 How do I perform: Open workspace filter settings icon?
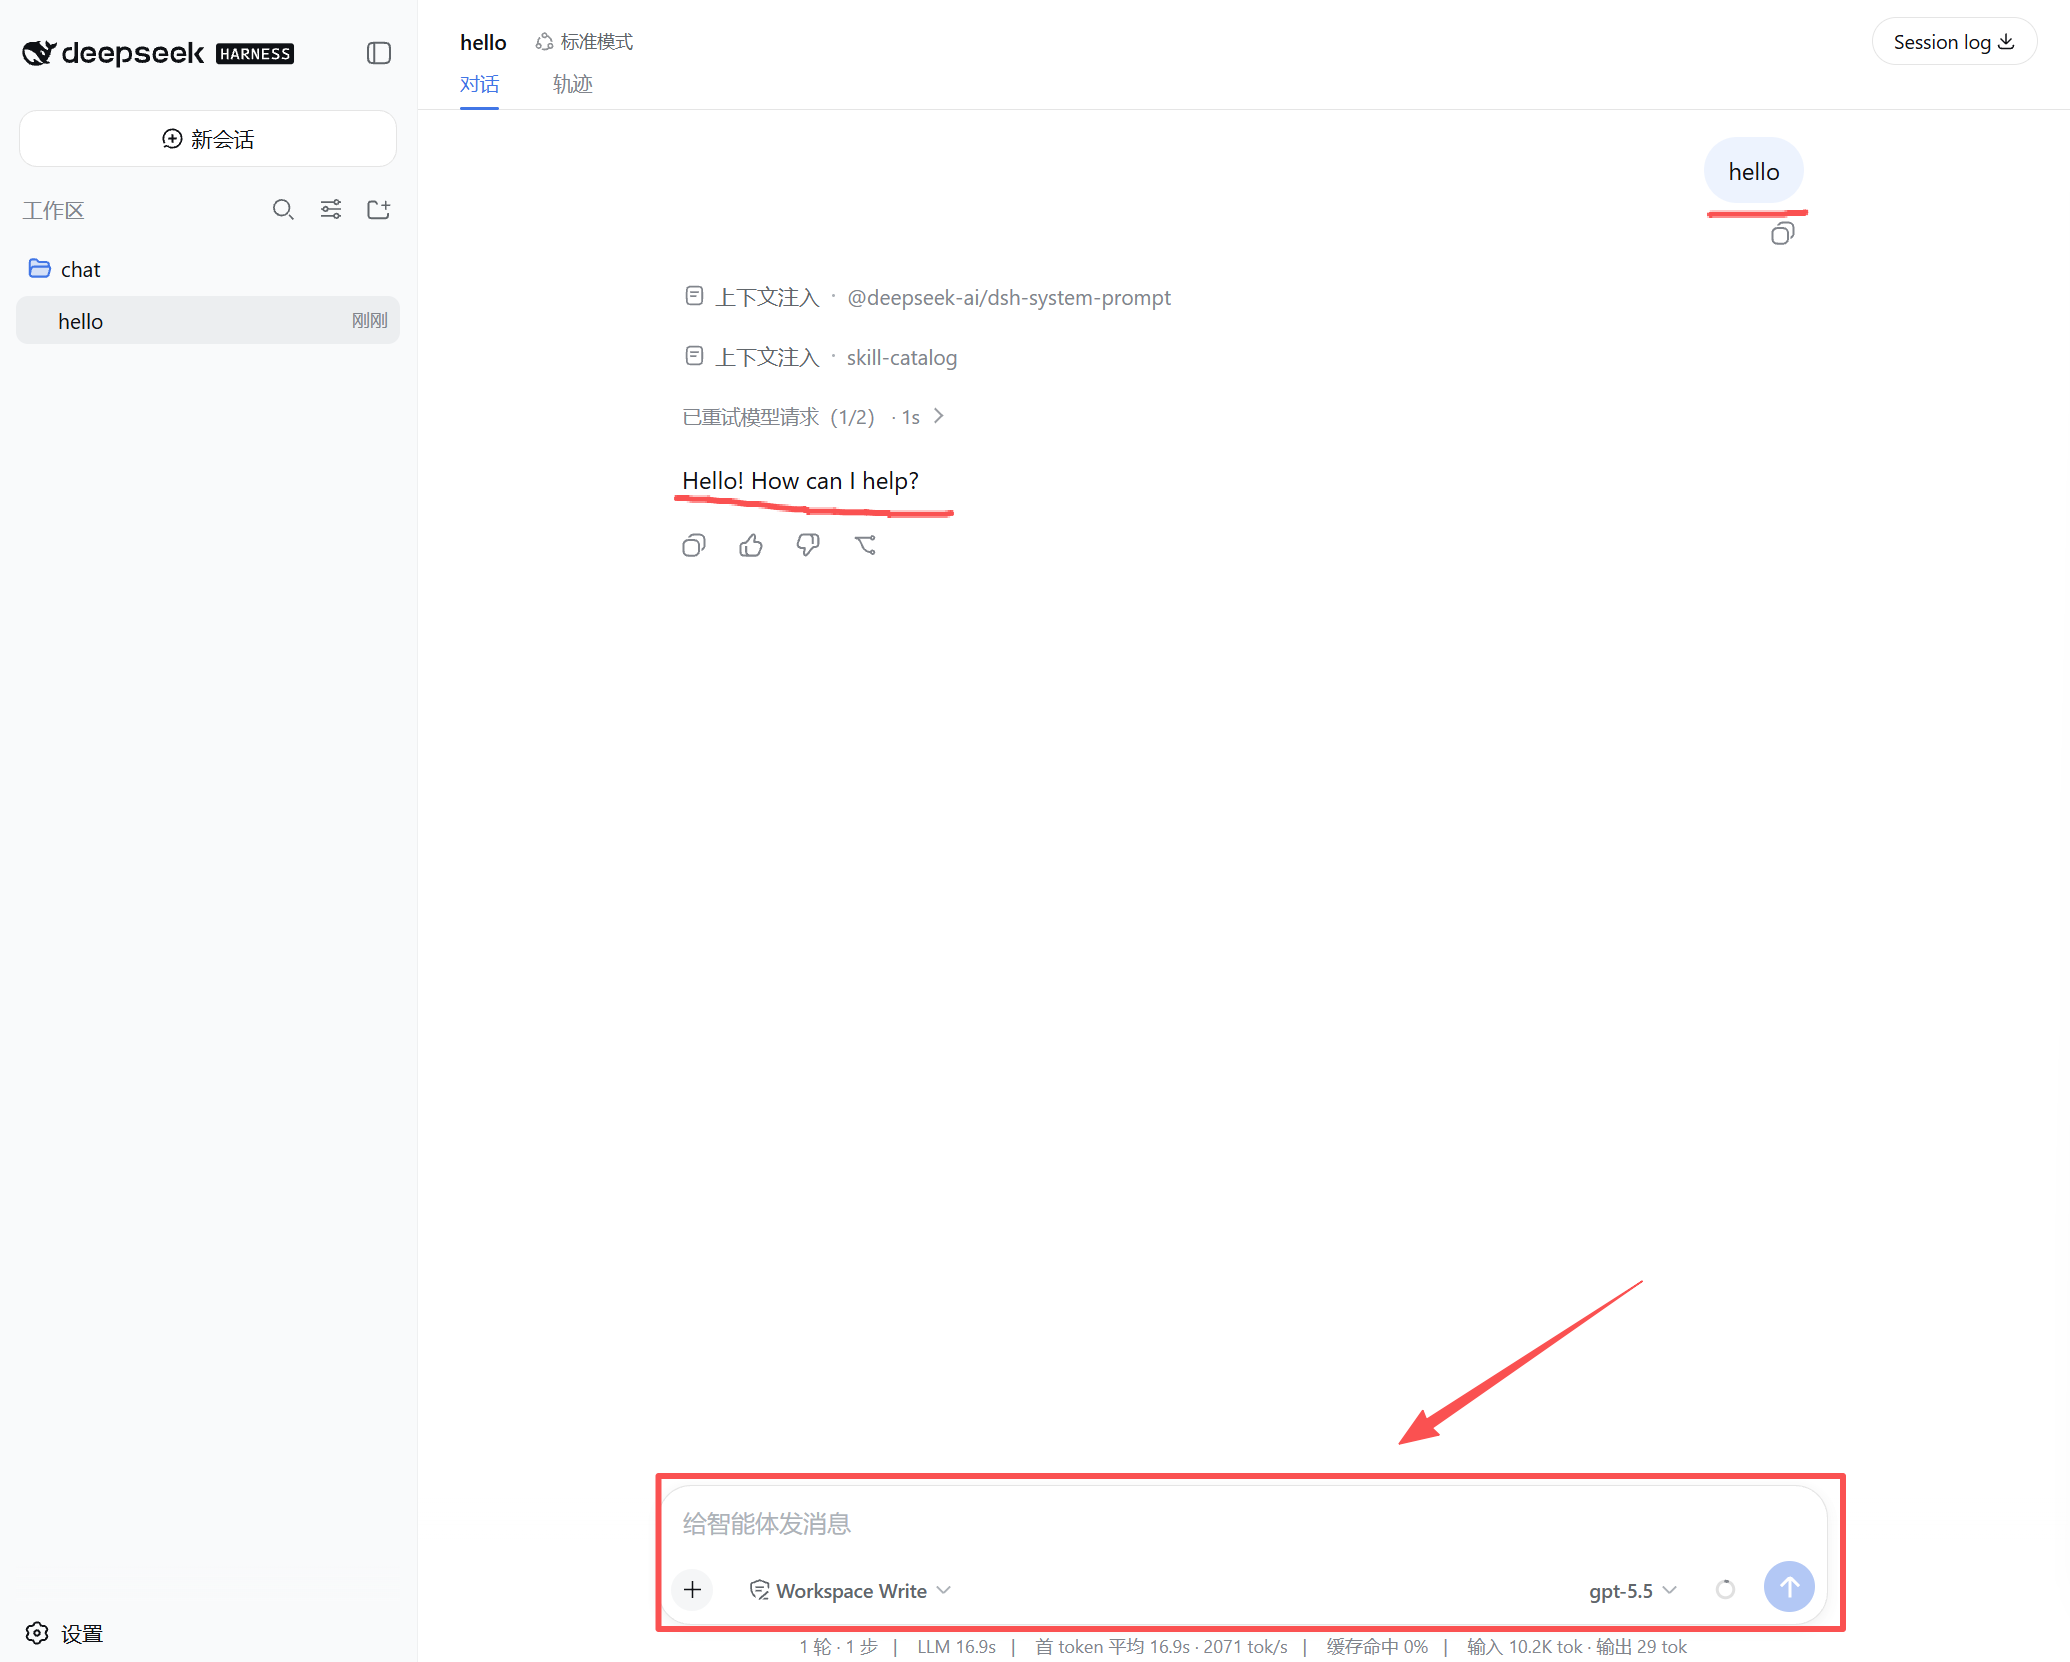click(x=331, y=210)
